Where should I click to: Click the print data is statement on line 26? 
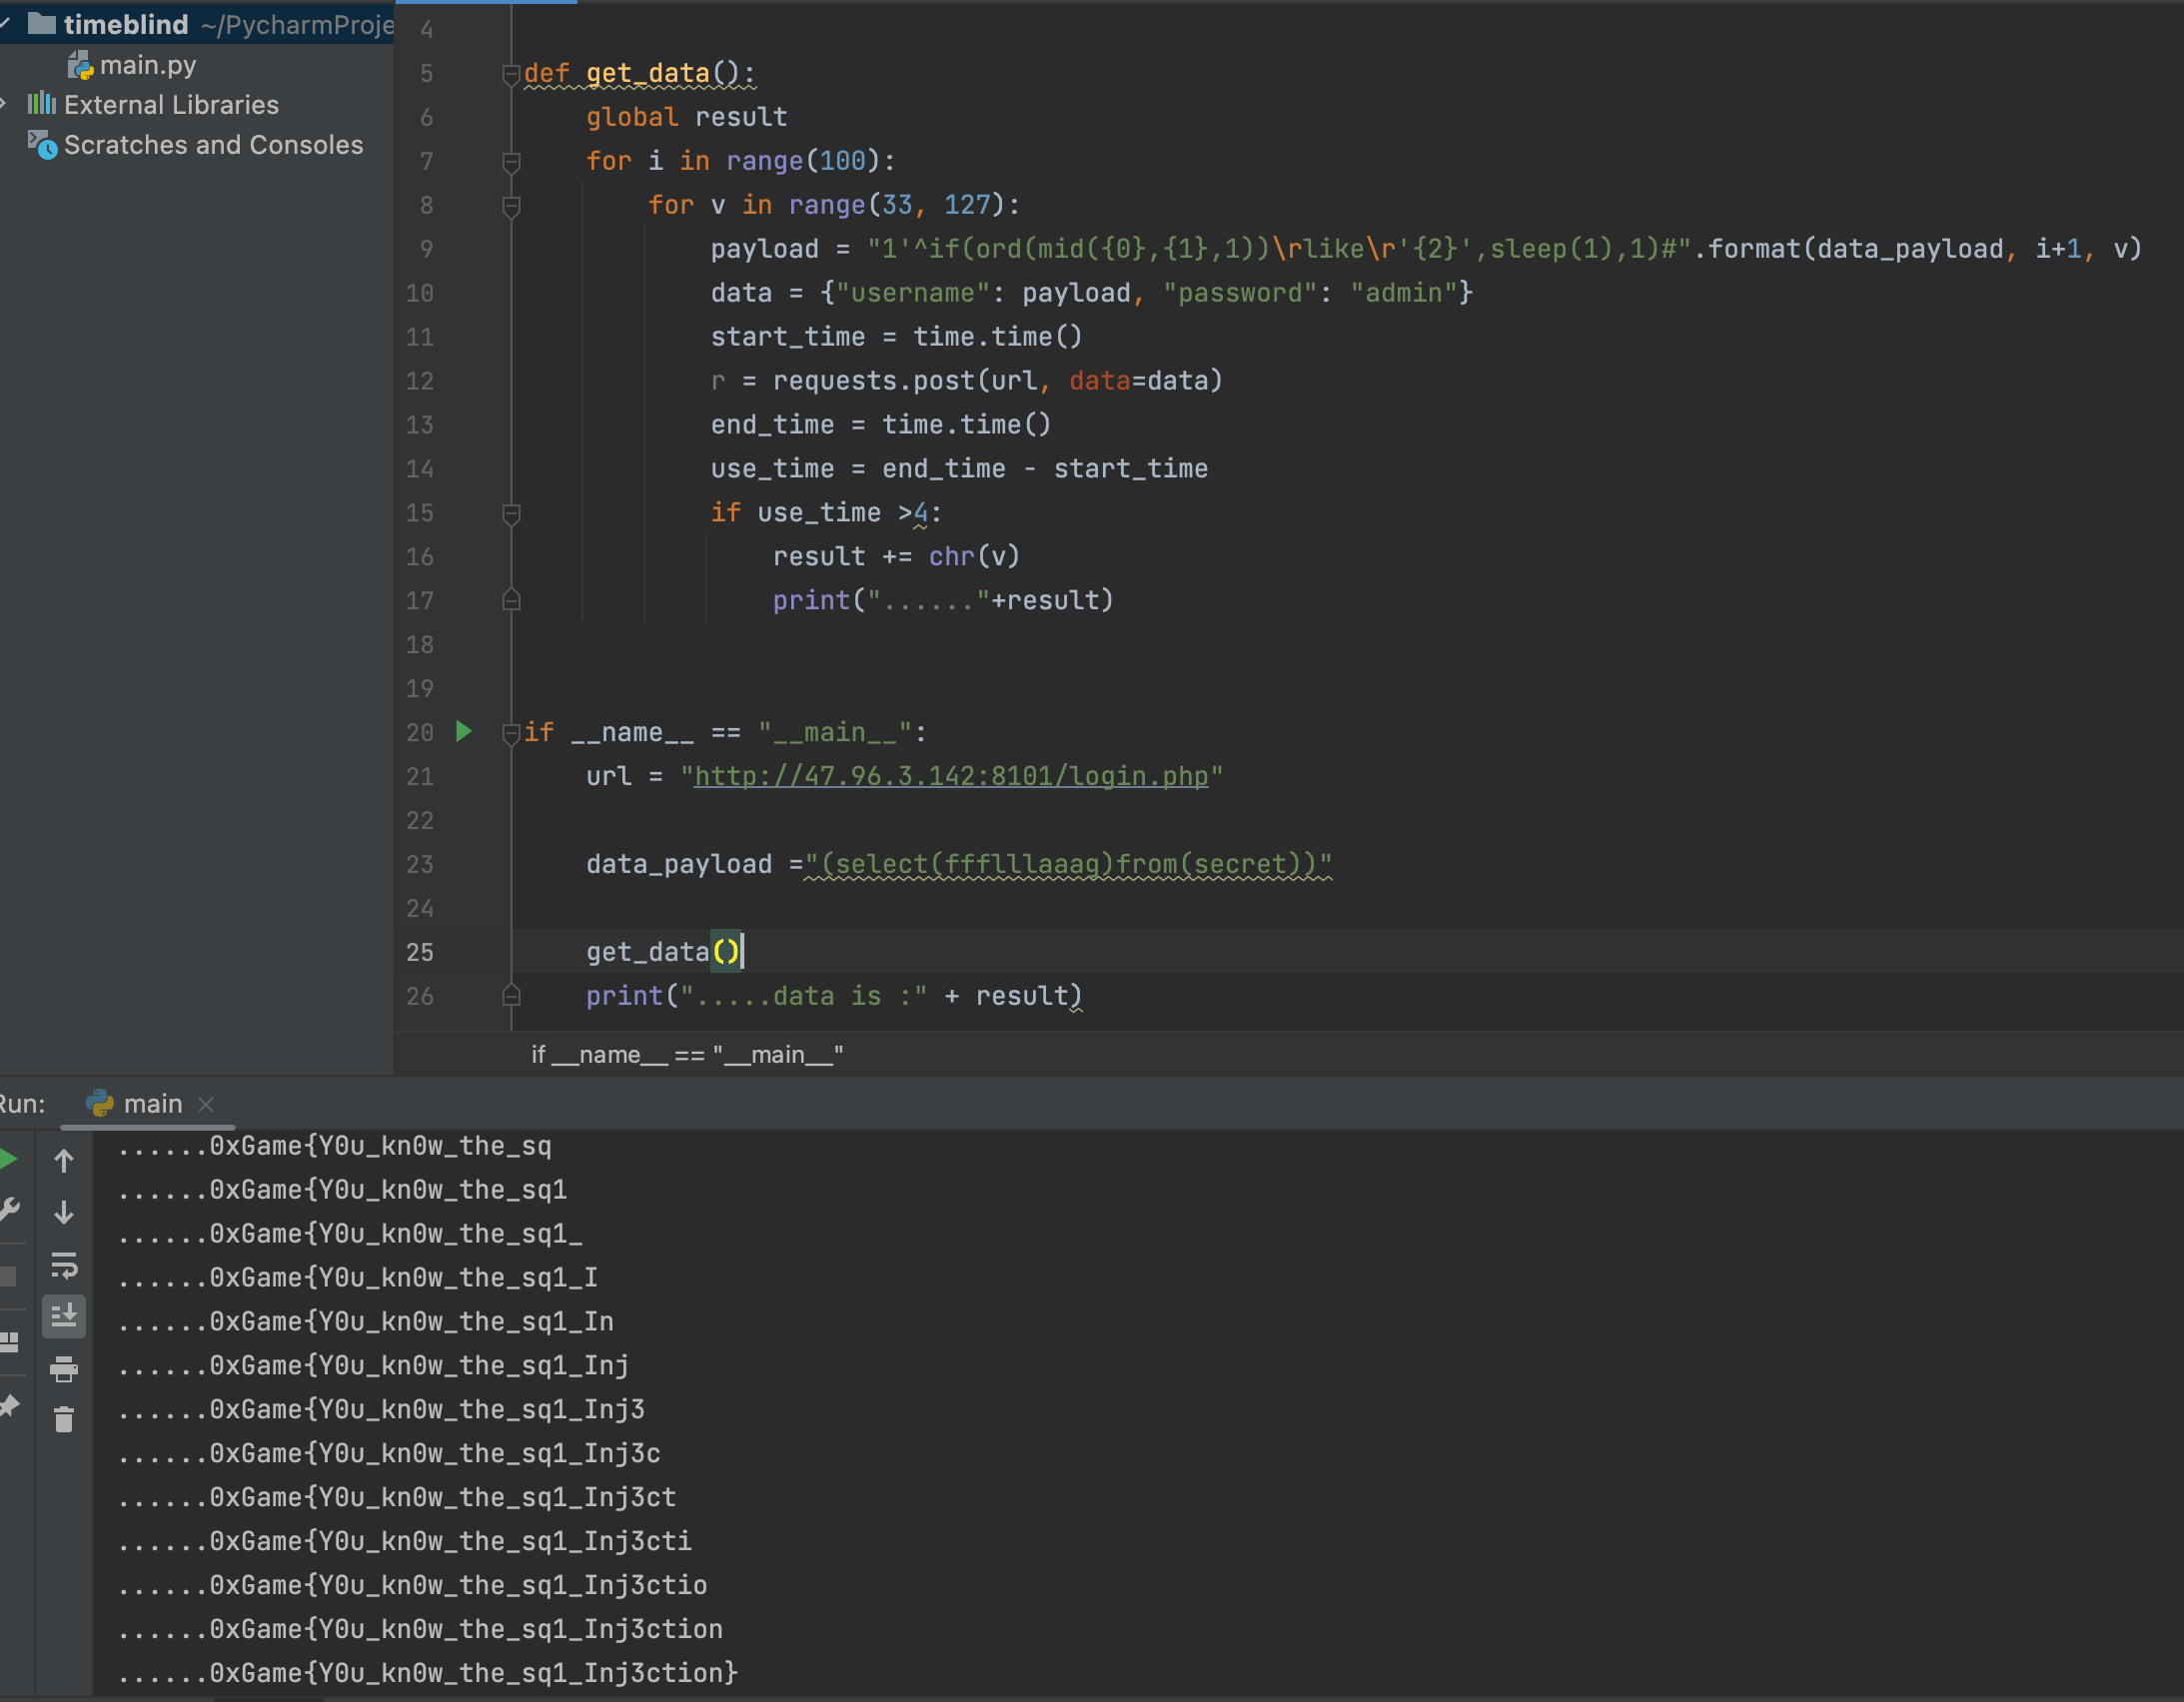pos(834,996)
